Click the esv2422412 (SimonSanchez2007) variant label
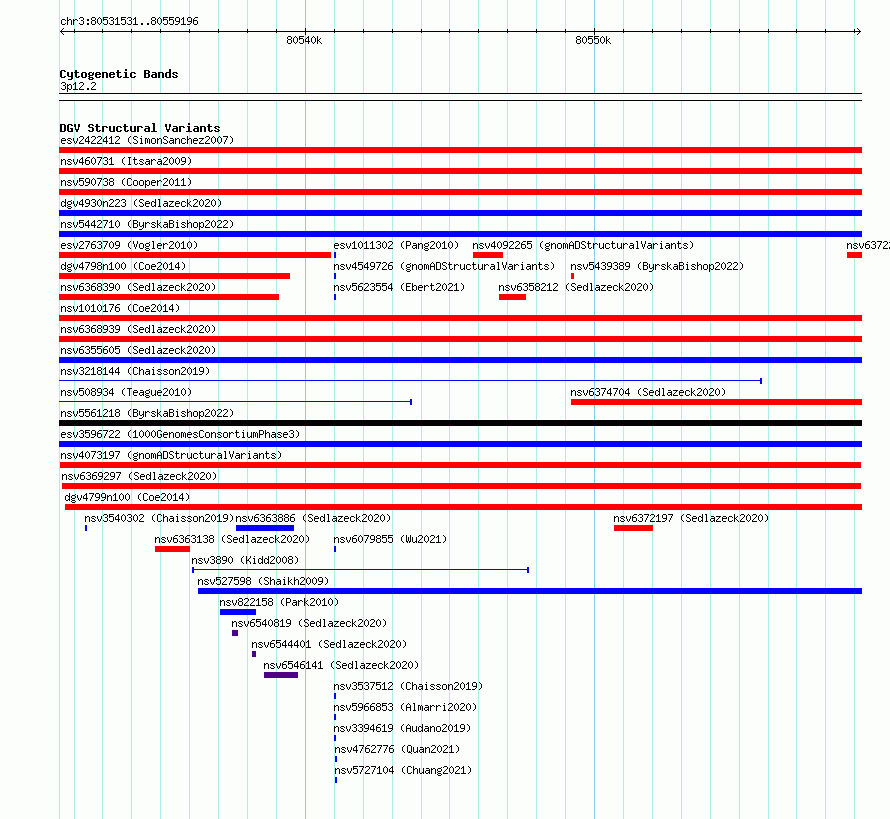890x819 pixels. coord(147,140)
